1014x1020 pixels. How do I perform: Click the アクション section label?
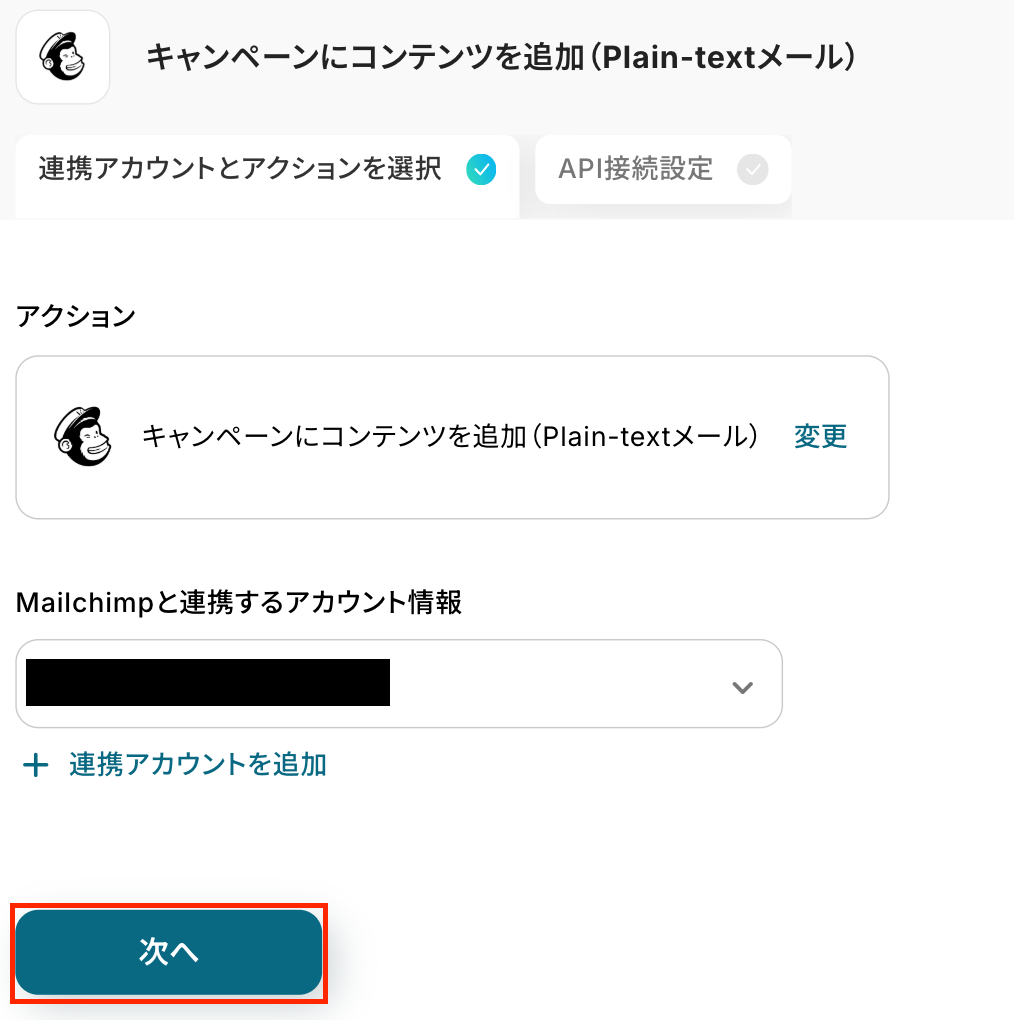(76, 317)
